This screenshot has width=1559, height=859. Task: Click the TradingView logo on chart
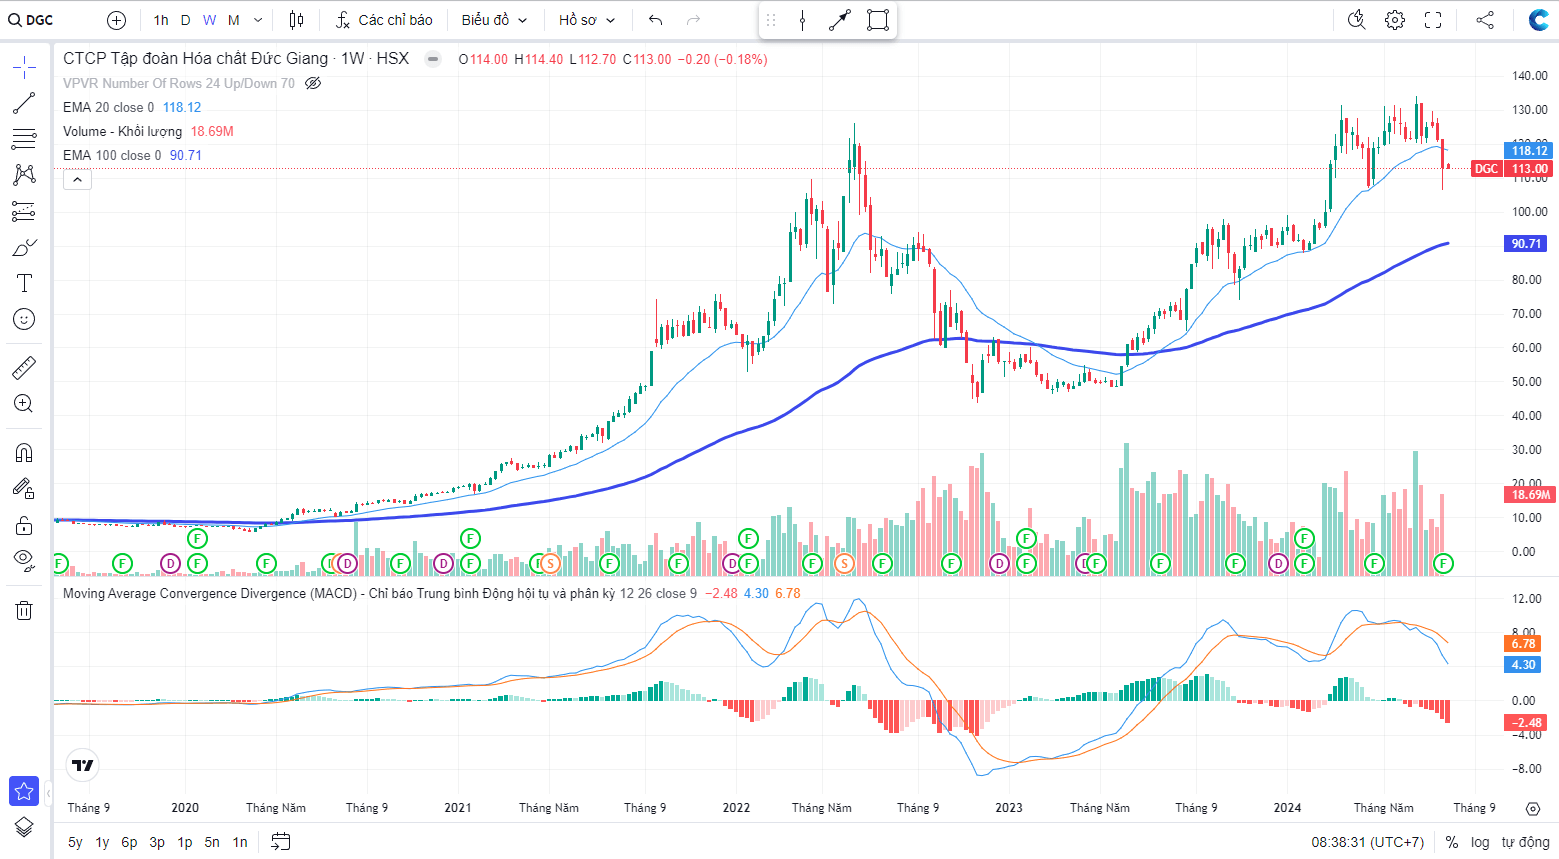[83, 766]
